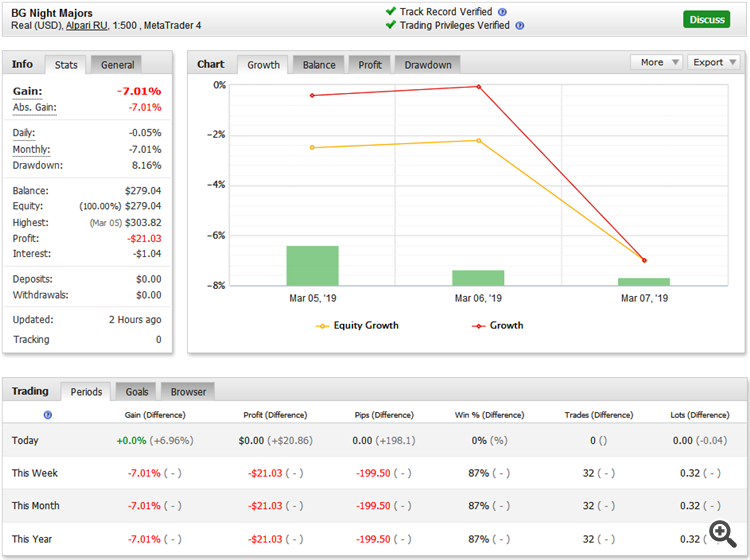Select the Growth chart tab
Screen dimensions: 750x560
point(263,65)
